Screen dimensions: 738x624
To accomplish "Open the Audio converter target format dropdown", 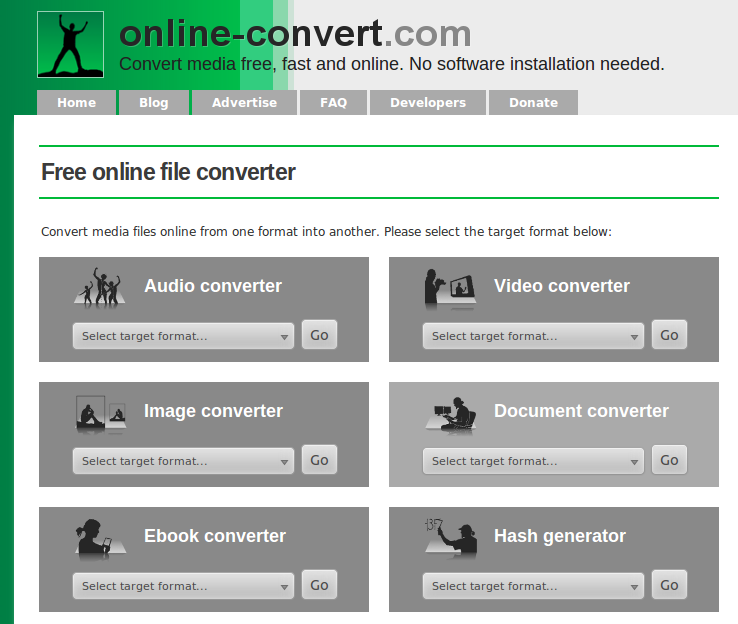I will click(x=184, y=336).
